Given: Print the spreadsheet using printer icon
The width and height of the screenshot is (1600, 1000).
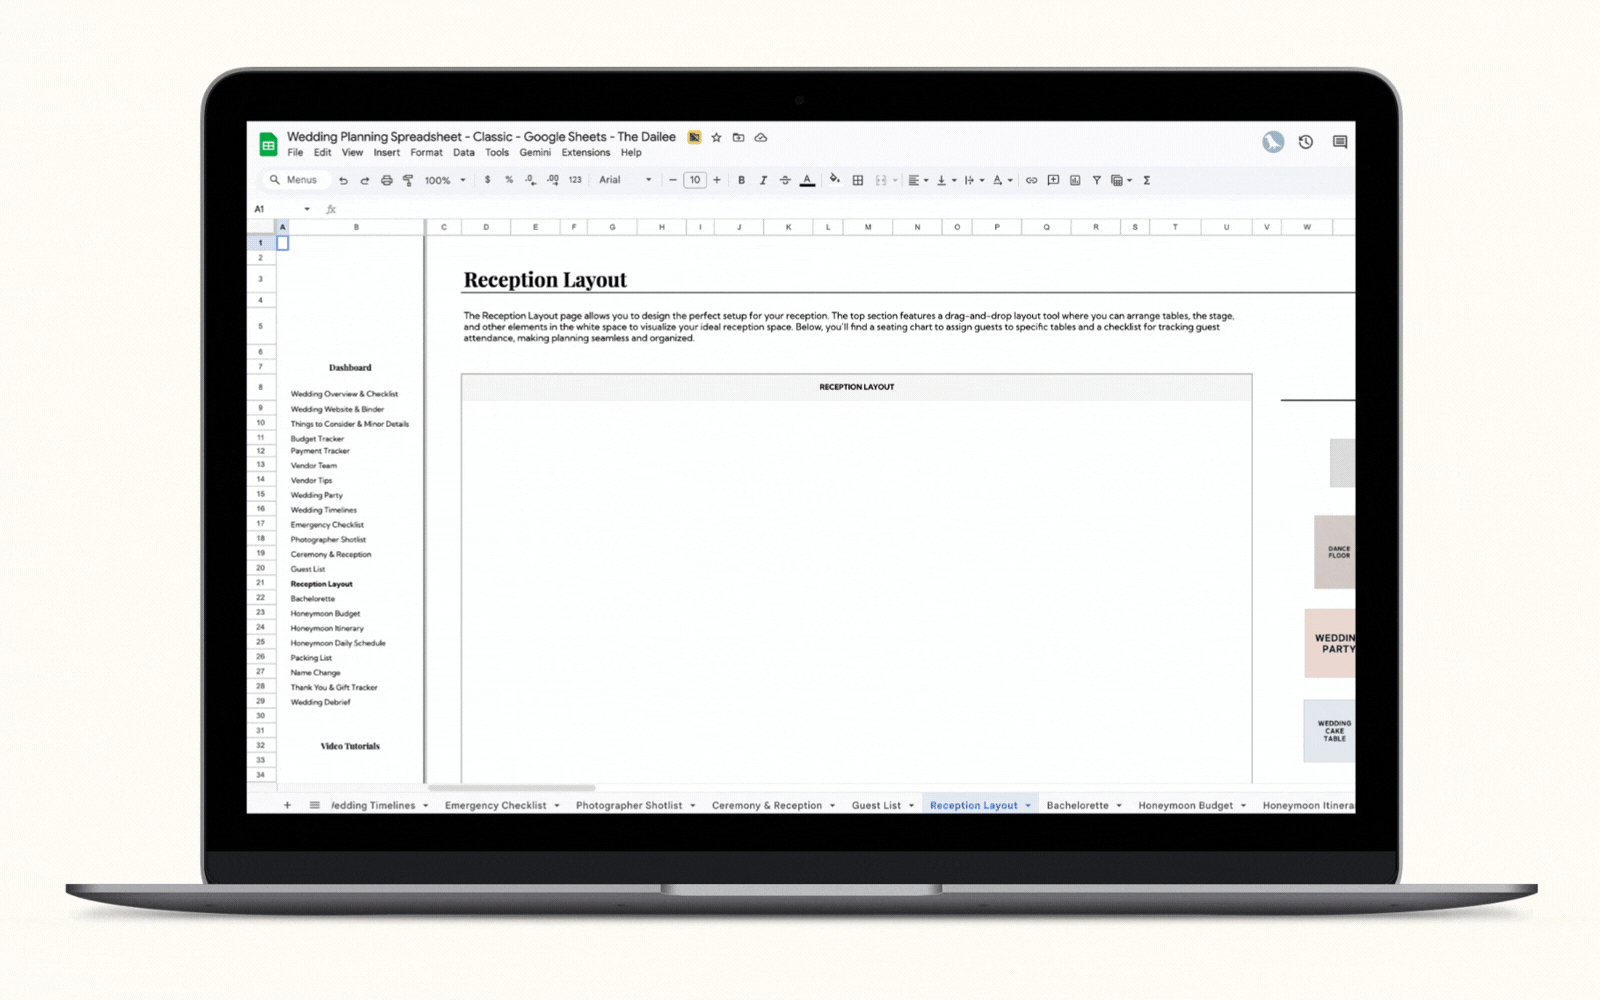Looking at the screenshot, I should pyautogui.click(x=386, y=181).
